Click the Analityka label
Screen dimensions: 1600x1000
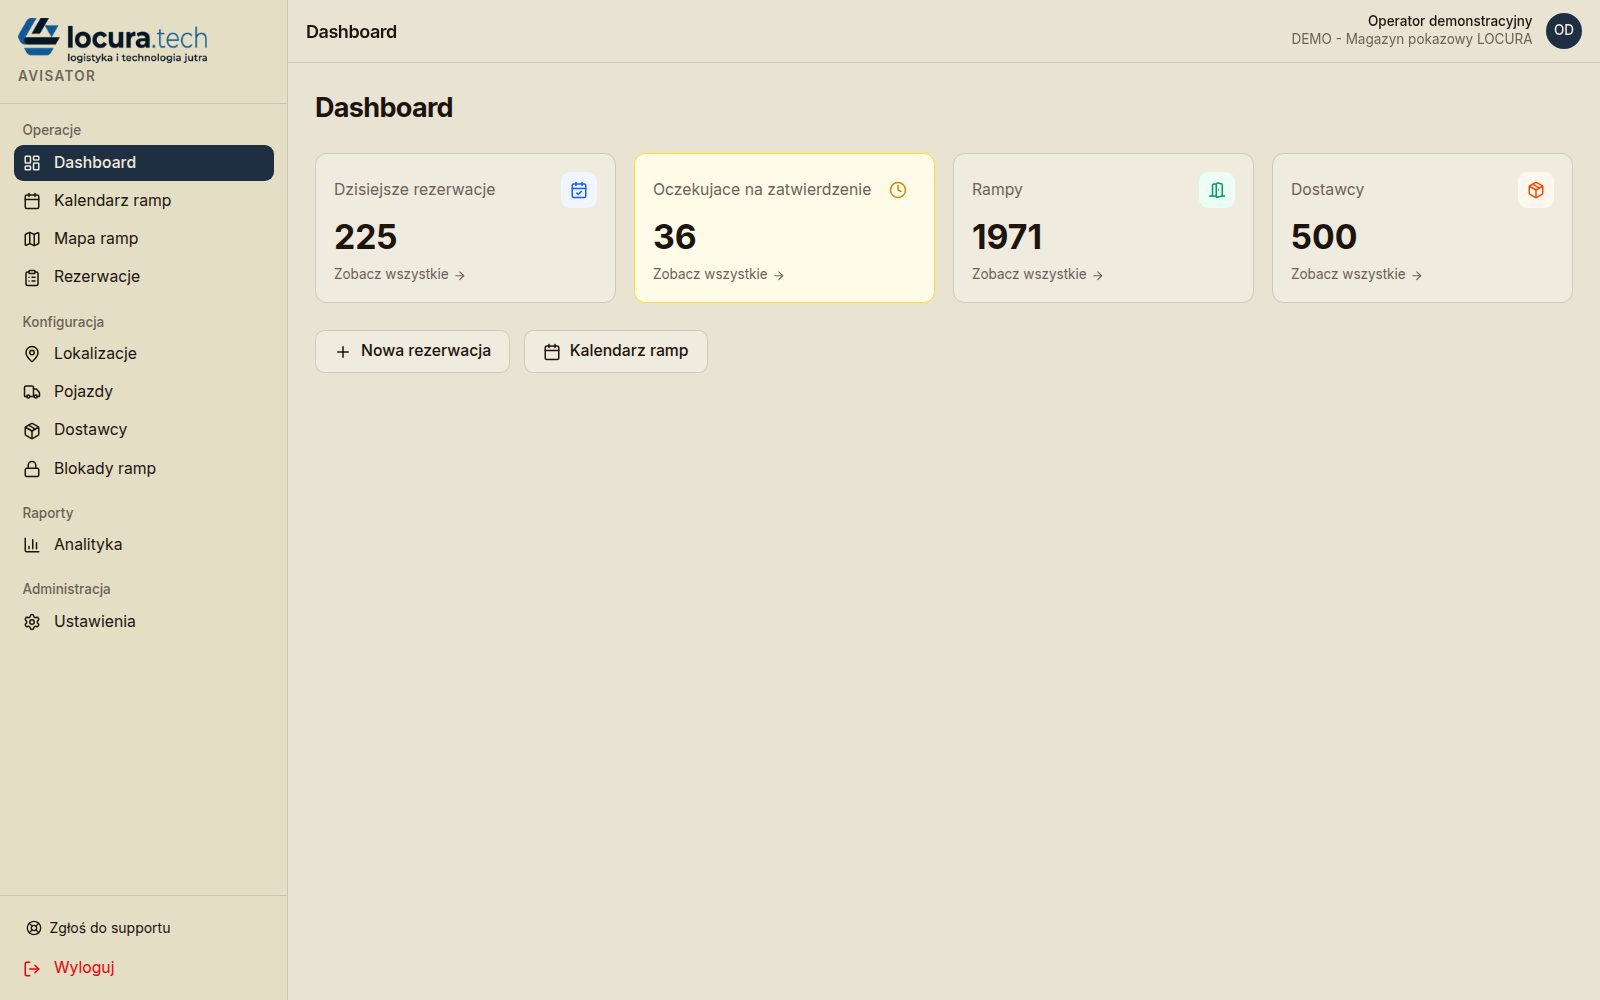coord(88,545)
